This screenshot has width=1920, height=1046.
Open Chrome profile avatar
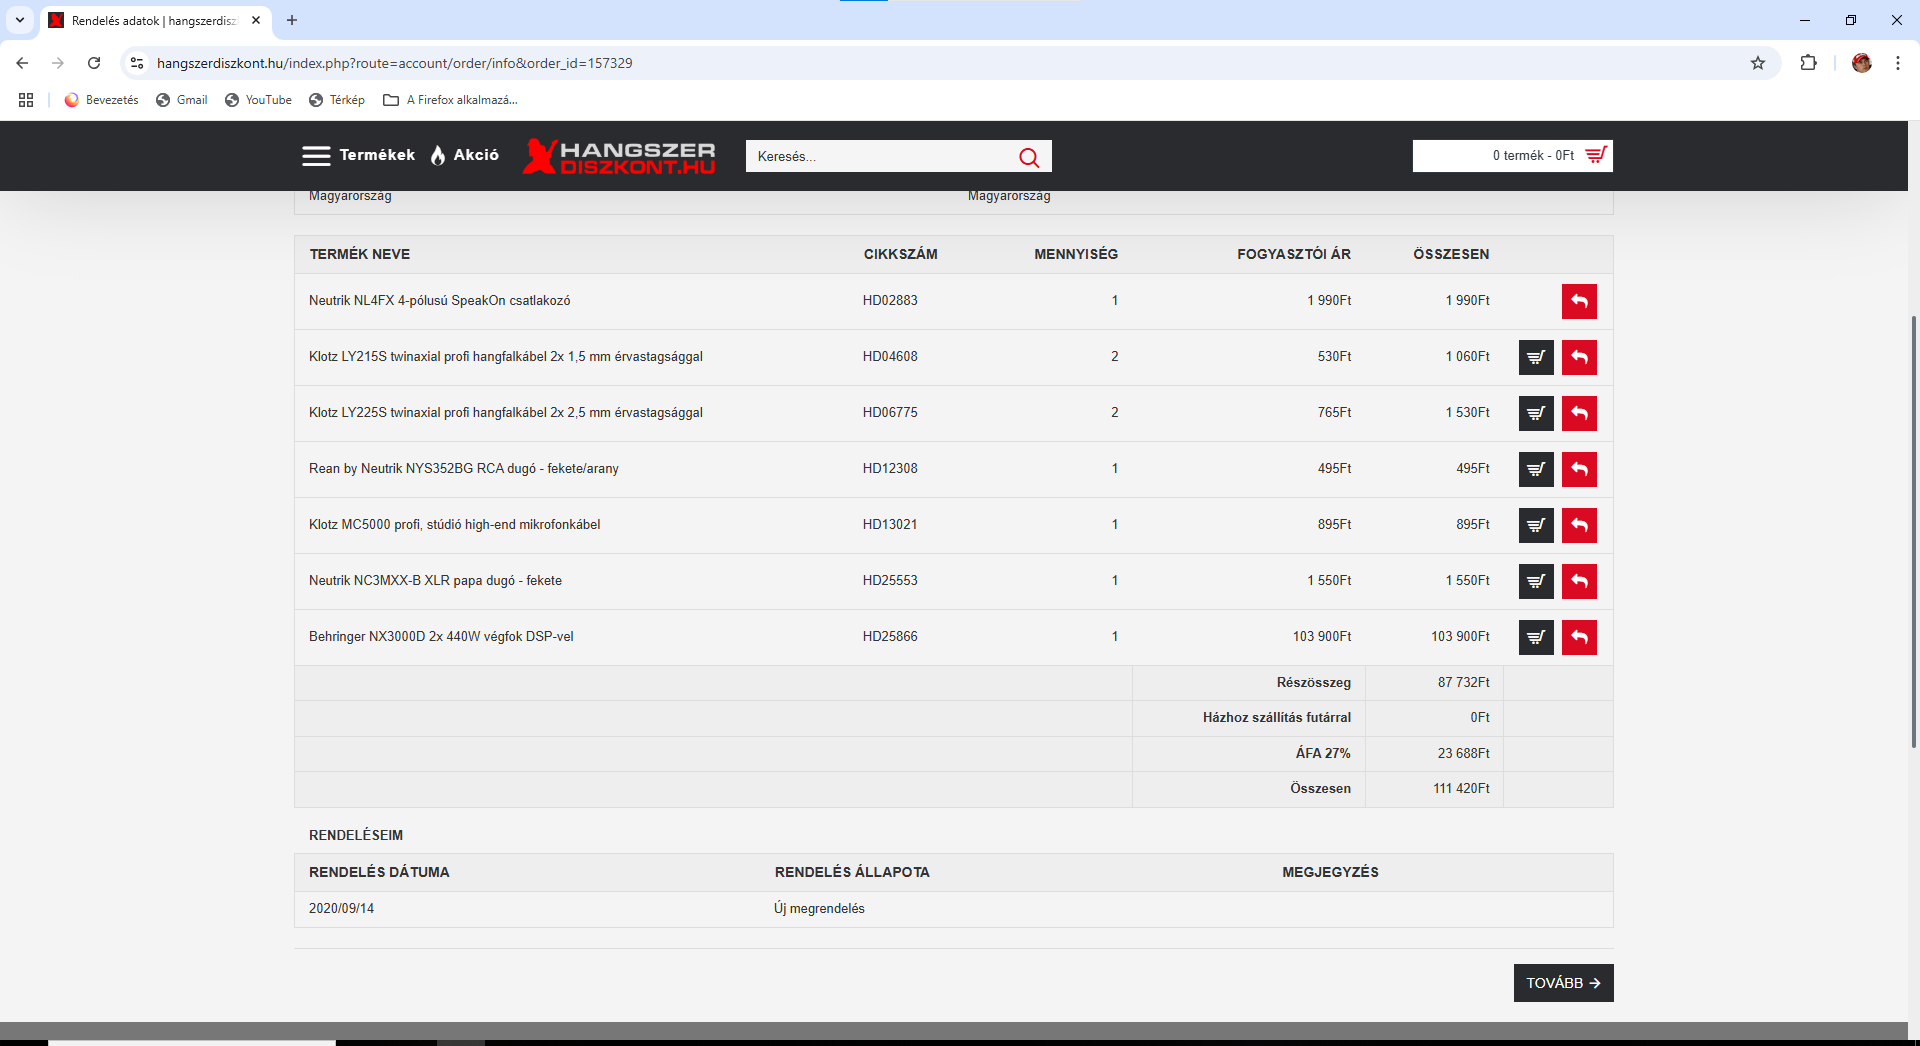pyautogui.click(x=1861, y=63)
